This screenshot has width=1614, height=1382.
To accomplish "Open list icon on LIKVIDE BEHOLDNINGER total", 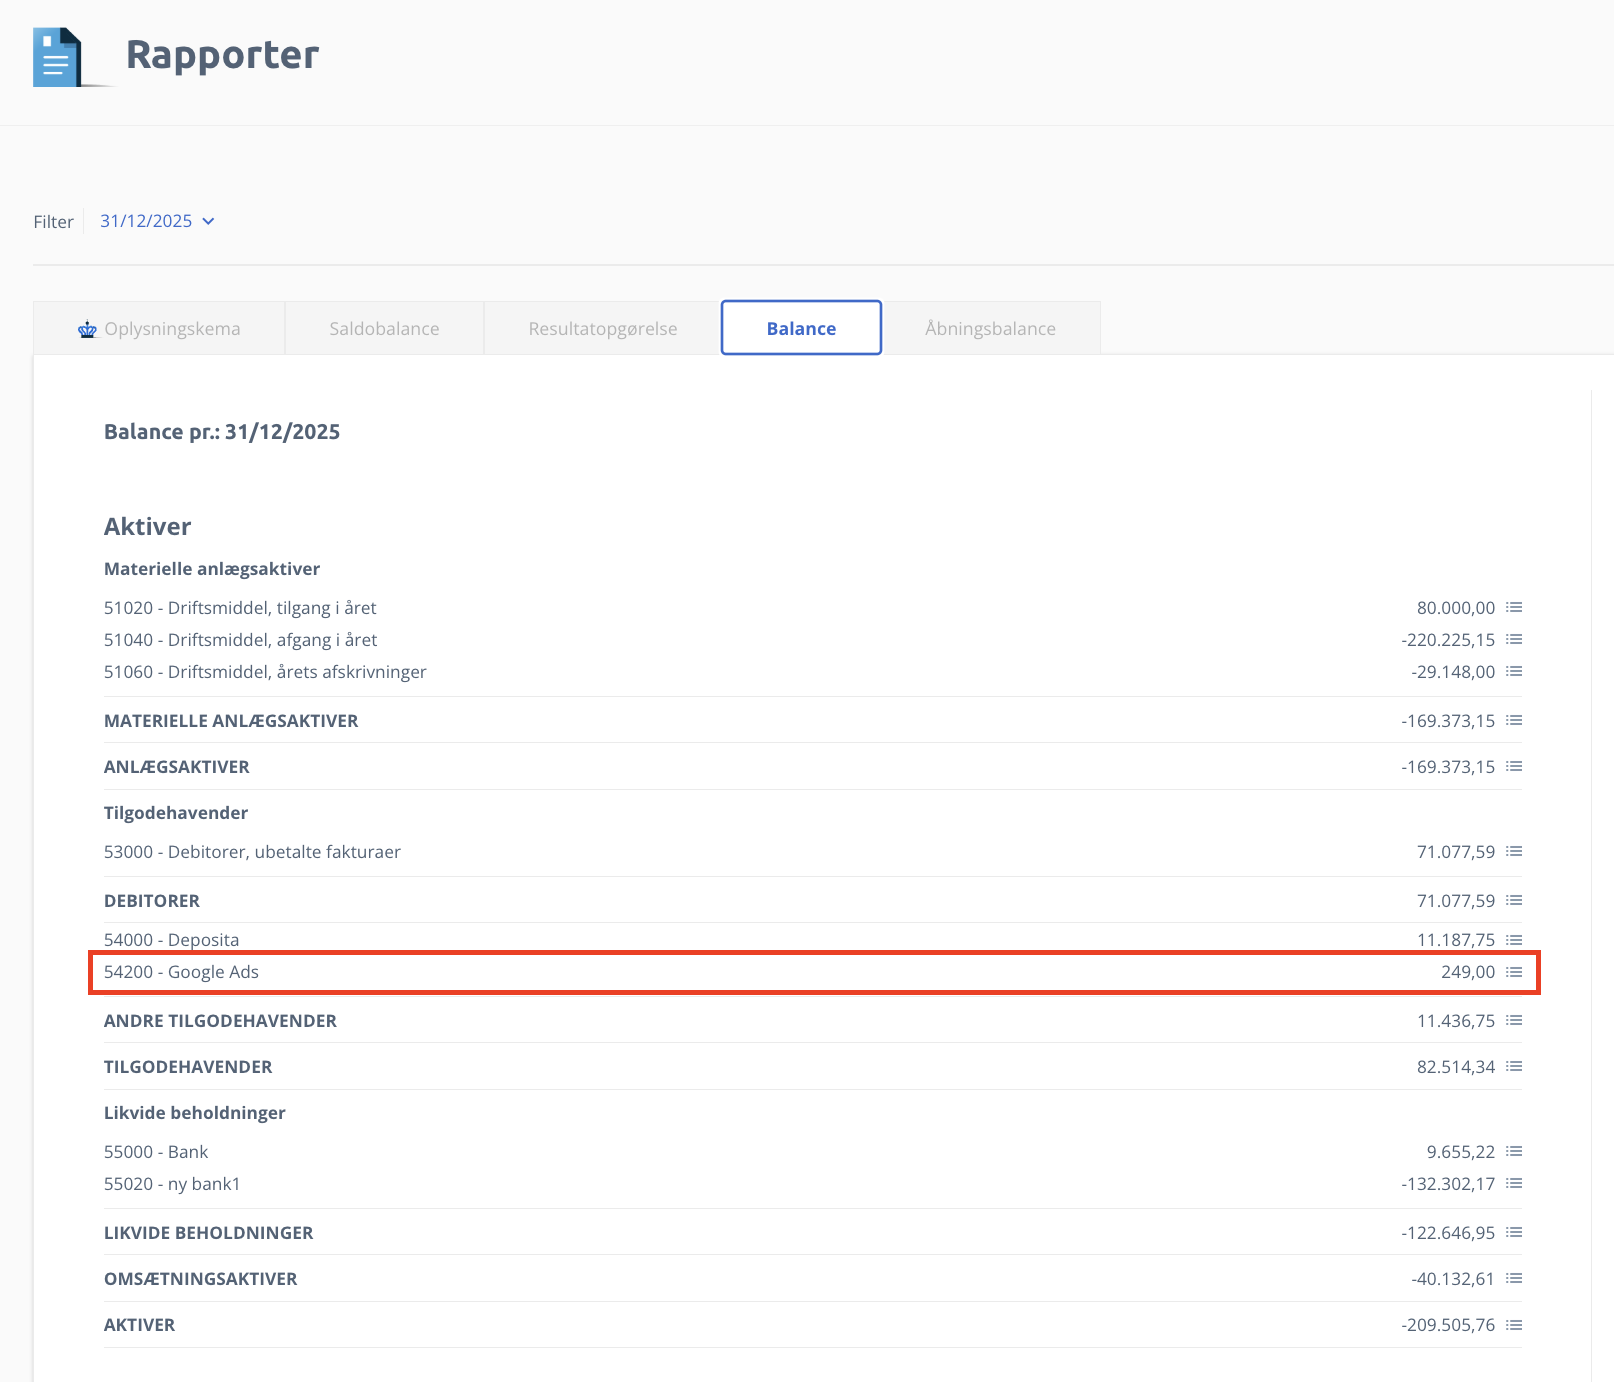I will click(1514, 1233).
